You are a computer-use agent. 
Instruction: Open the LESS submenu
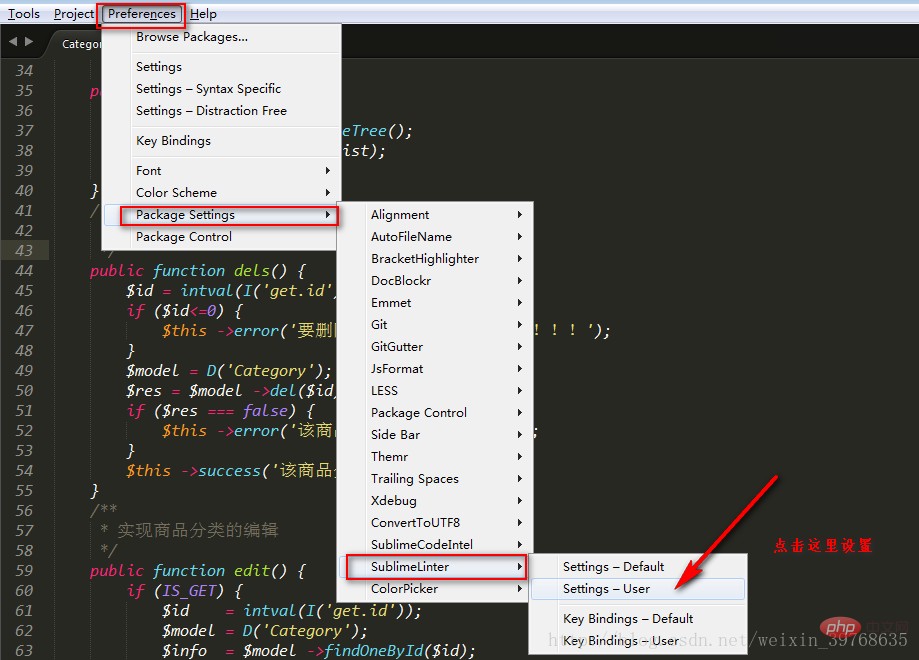435,391
